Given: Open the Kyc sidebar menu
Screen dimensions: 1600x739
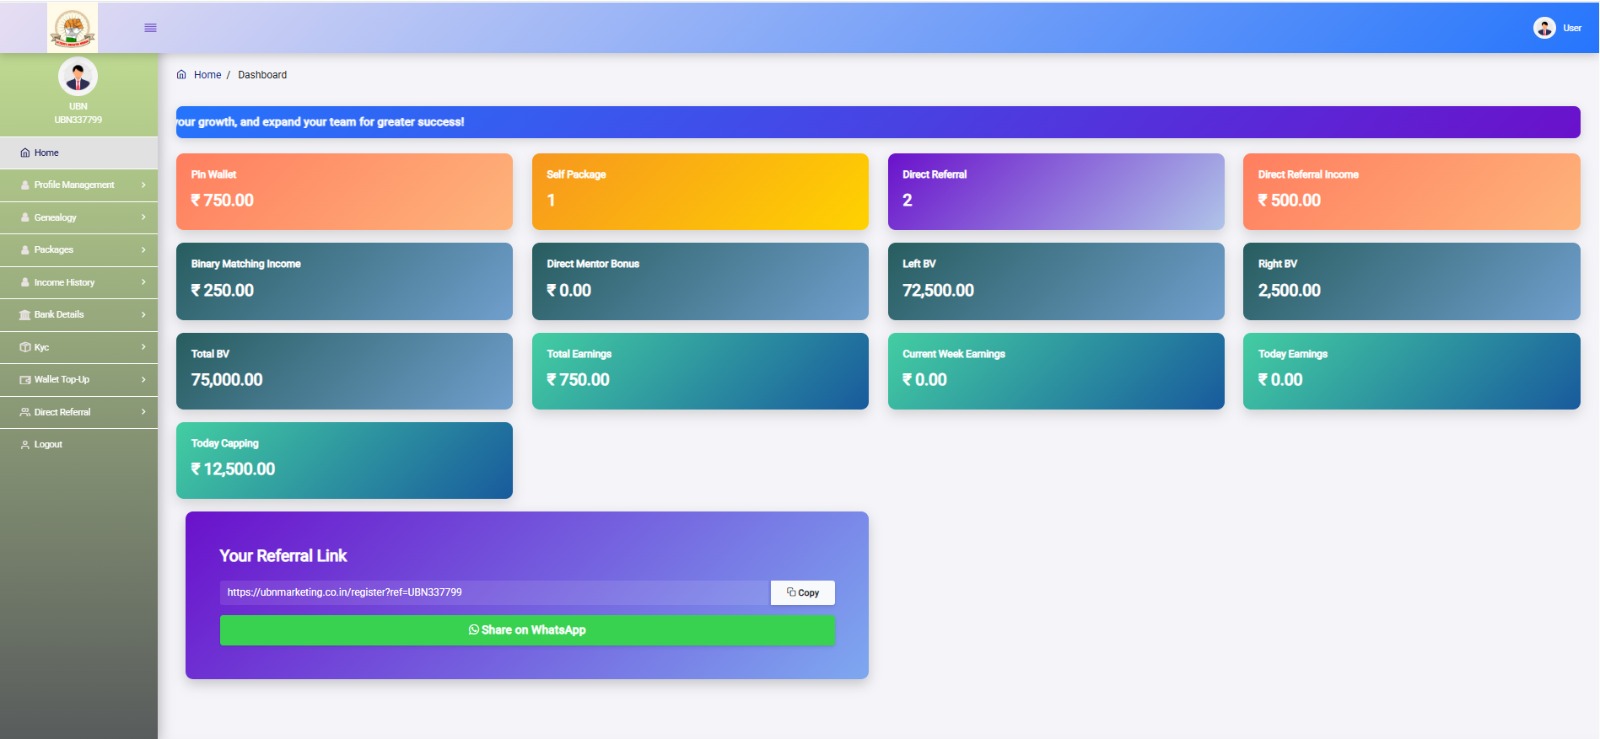Looking at the screenshot, I should pos(42,347).
